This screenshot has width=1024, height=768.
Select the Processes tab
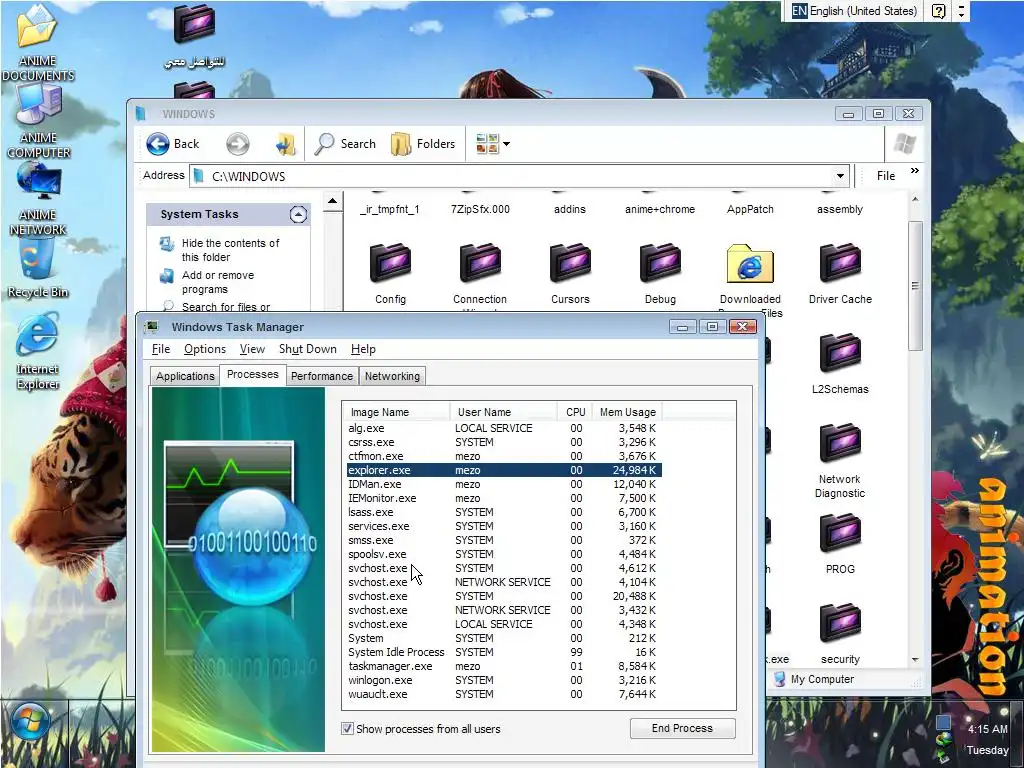point(253,374)
